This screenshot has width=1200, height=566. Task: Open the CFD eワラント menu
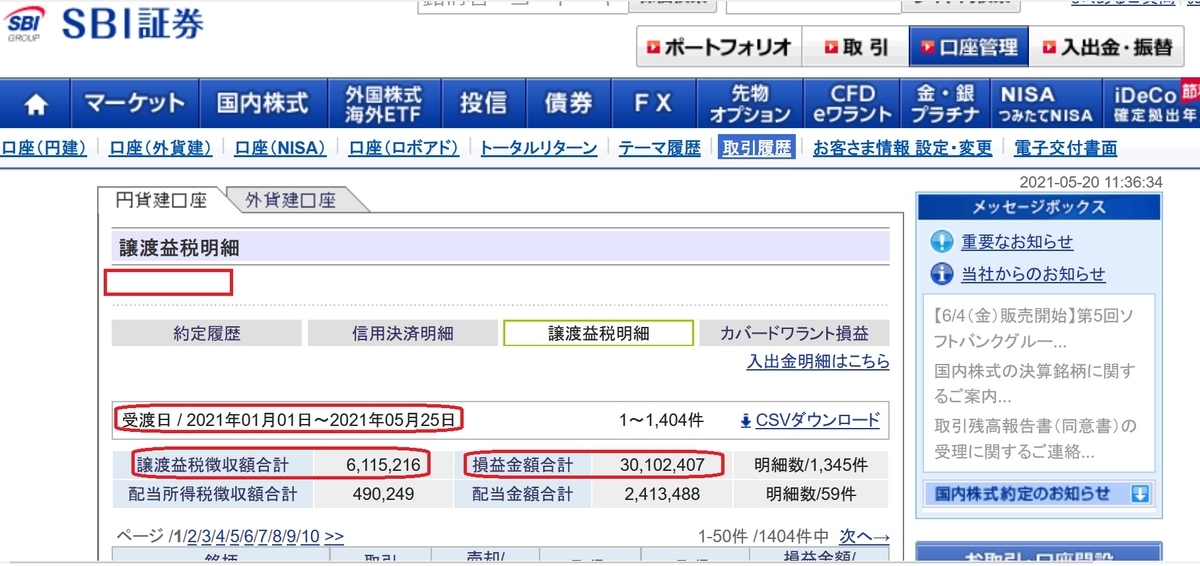(x=852, y=104)
